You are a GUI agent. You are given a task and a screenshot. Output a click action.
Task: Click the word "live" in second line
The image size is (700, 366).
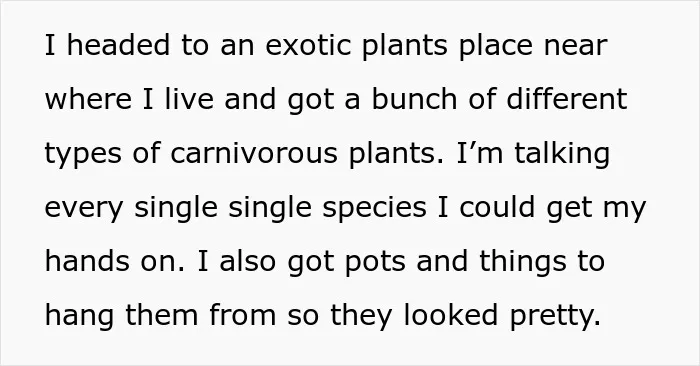[x=189, y=99]
